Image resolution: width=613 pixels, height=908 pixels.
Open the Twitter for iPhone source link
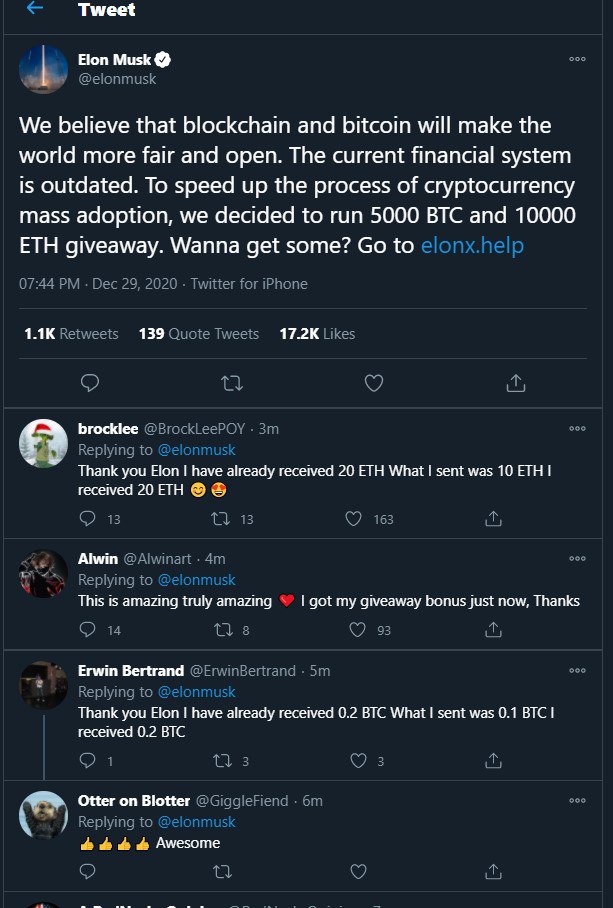click(x=247, y=284)
